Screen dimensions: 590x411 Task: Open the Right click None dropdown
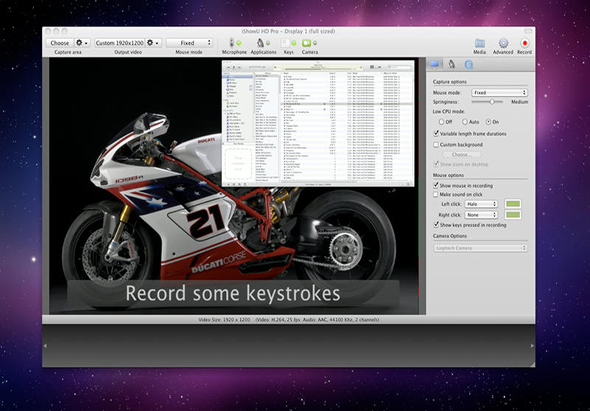[481, 215]
